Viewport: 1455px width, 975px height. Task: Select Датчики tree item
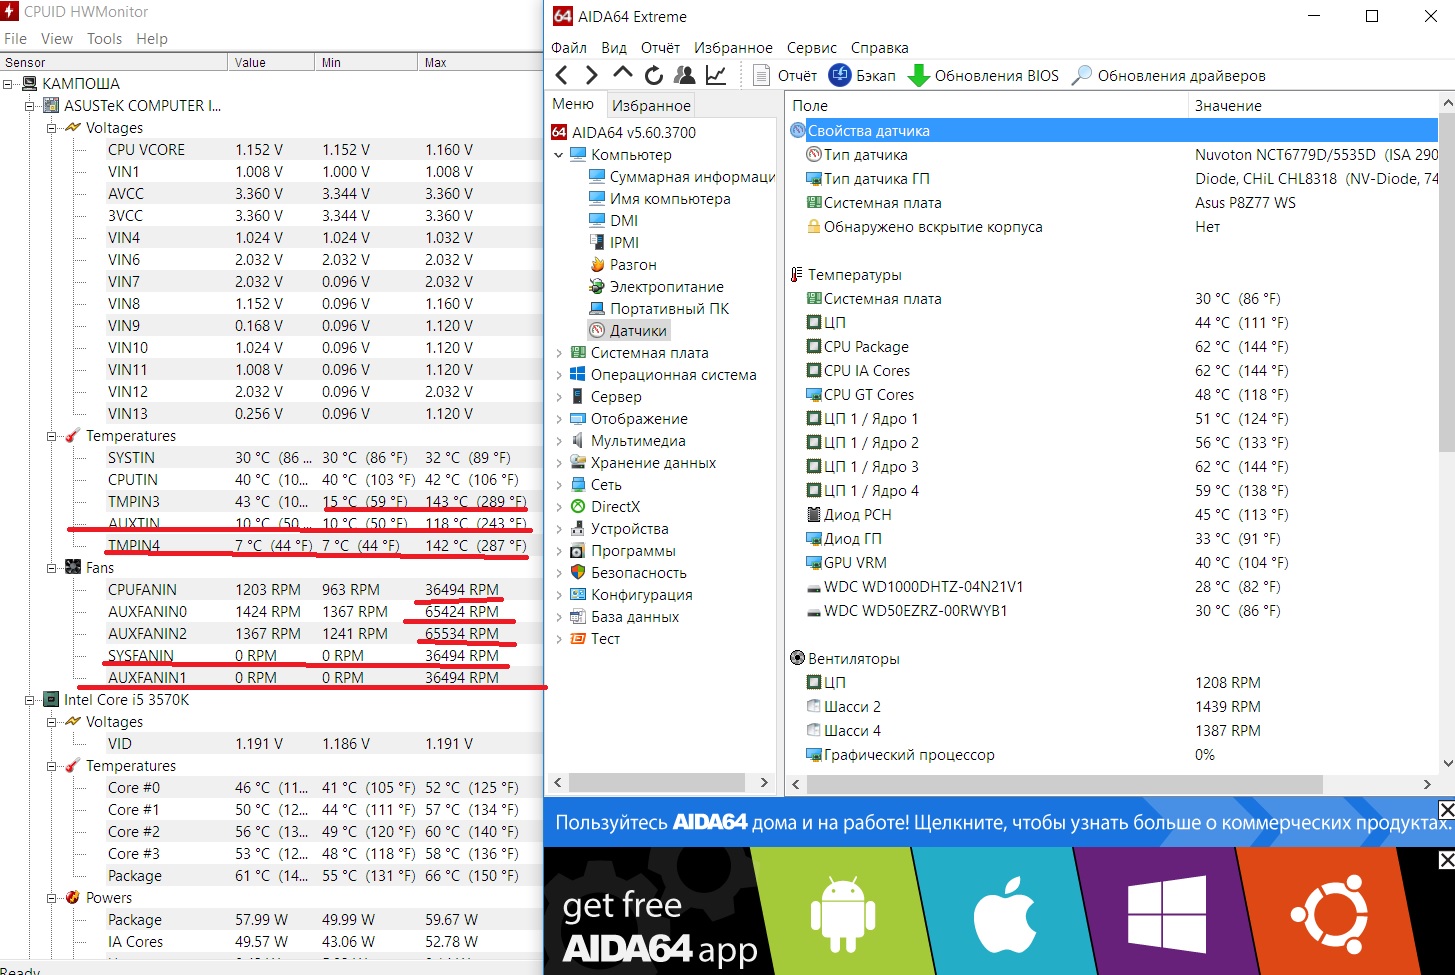pyautogui.click(x=638, y=331)
